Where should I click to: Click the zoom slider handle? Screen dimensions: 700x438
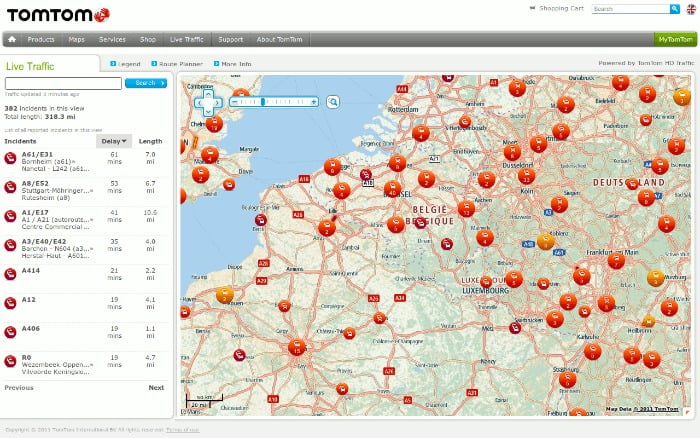coord(263,102)
